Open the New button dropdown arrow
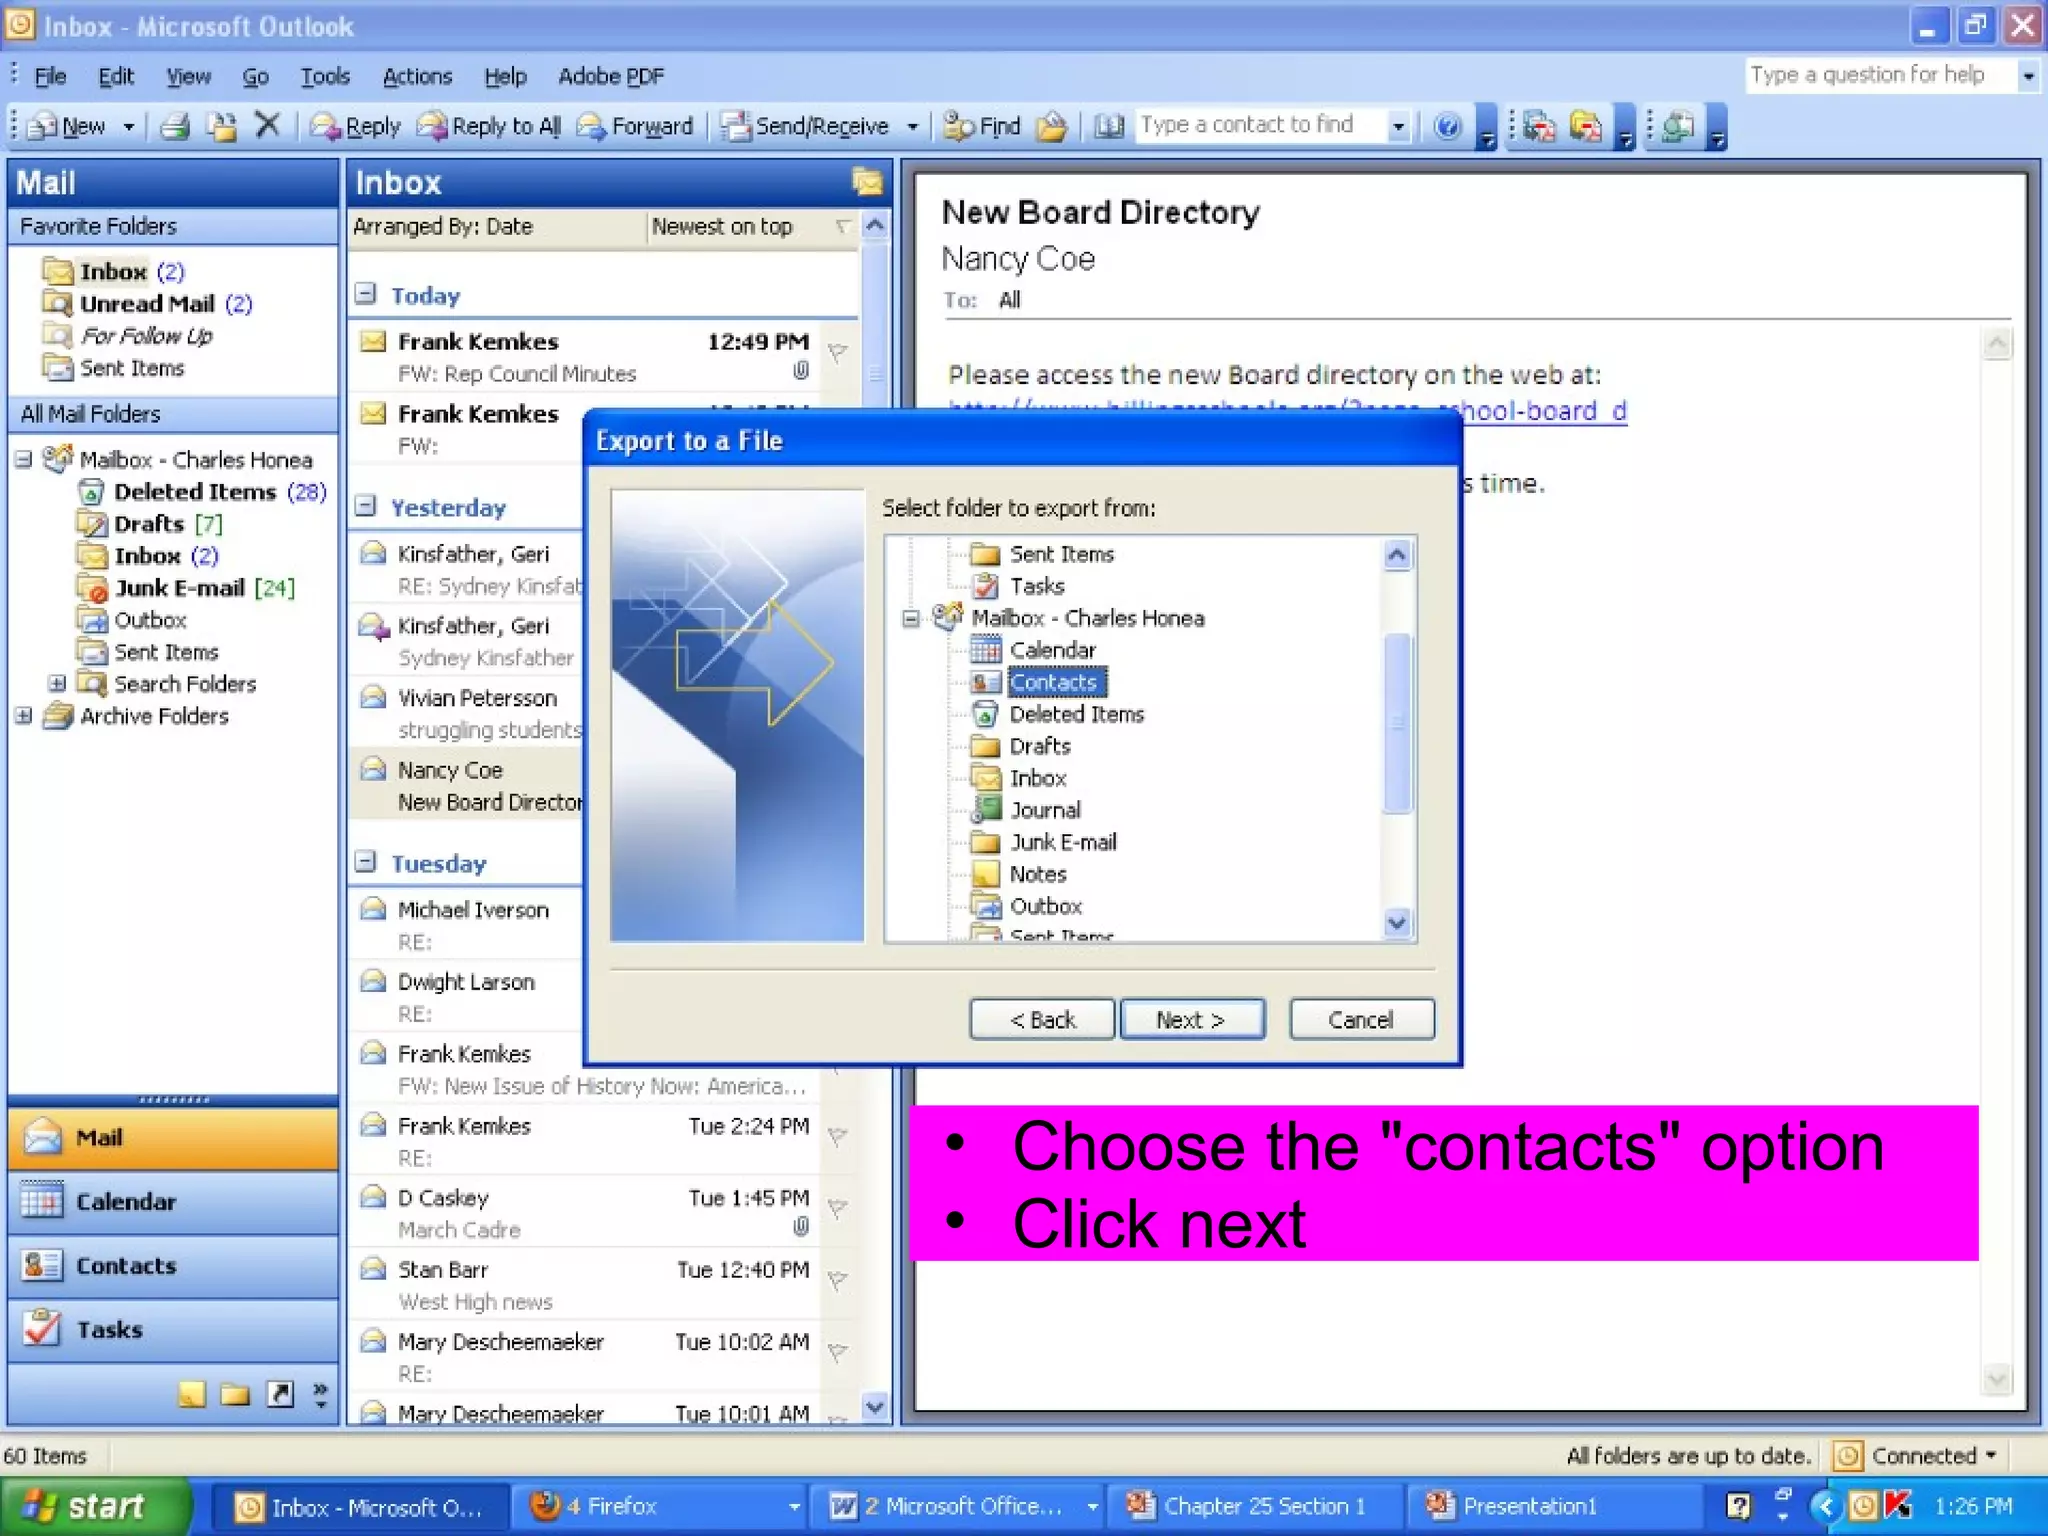The height and width of the screenshot is (1536, 2048). click(128, 127)
